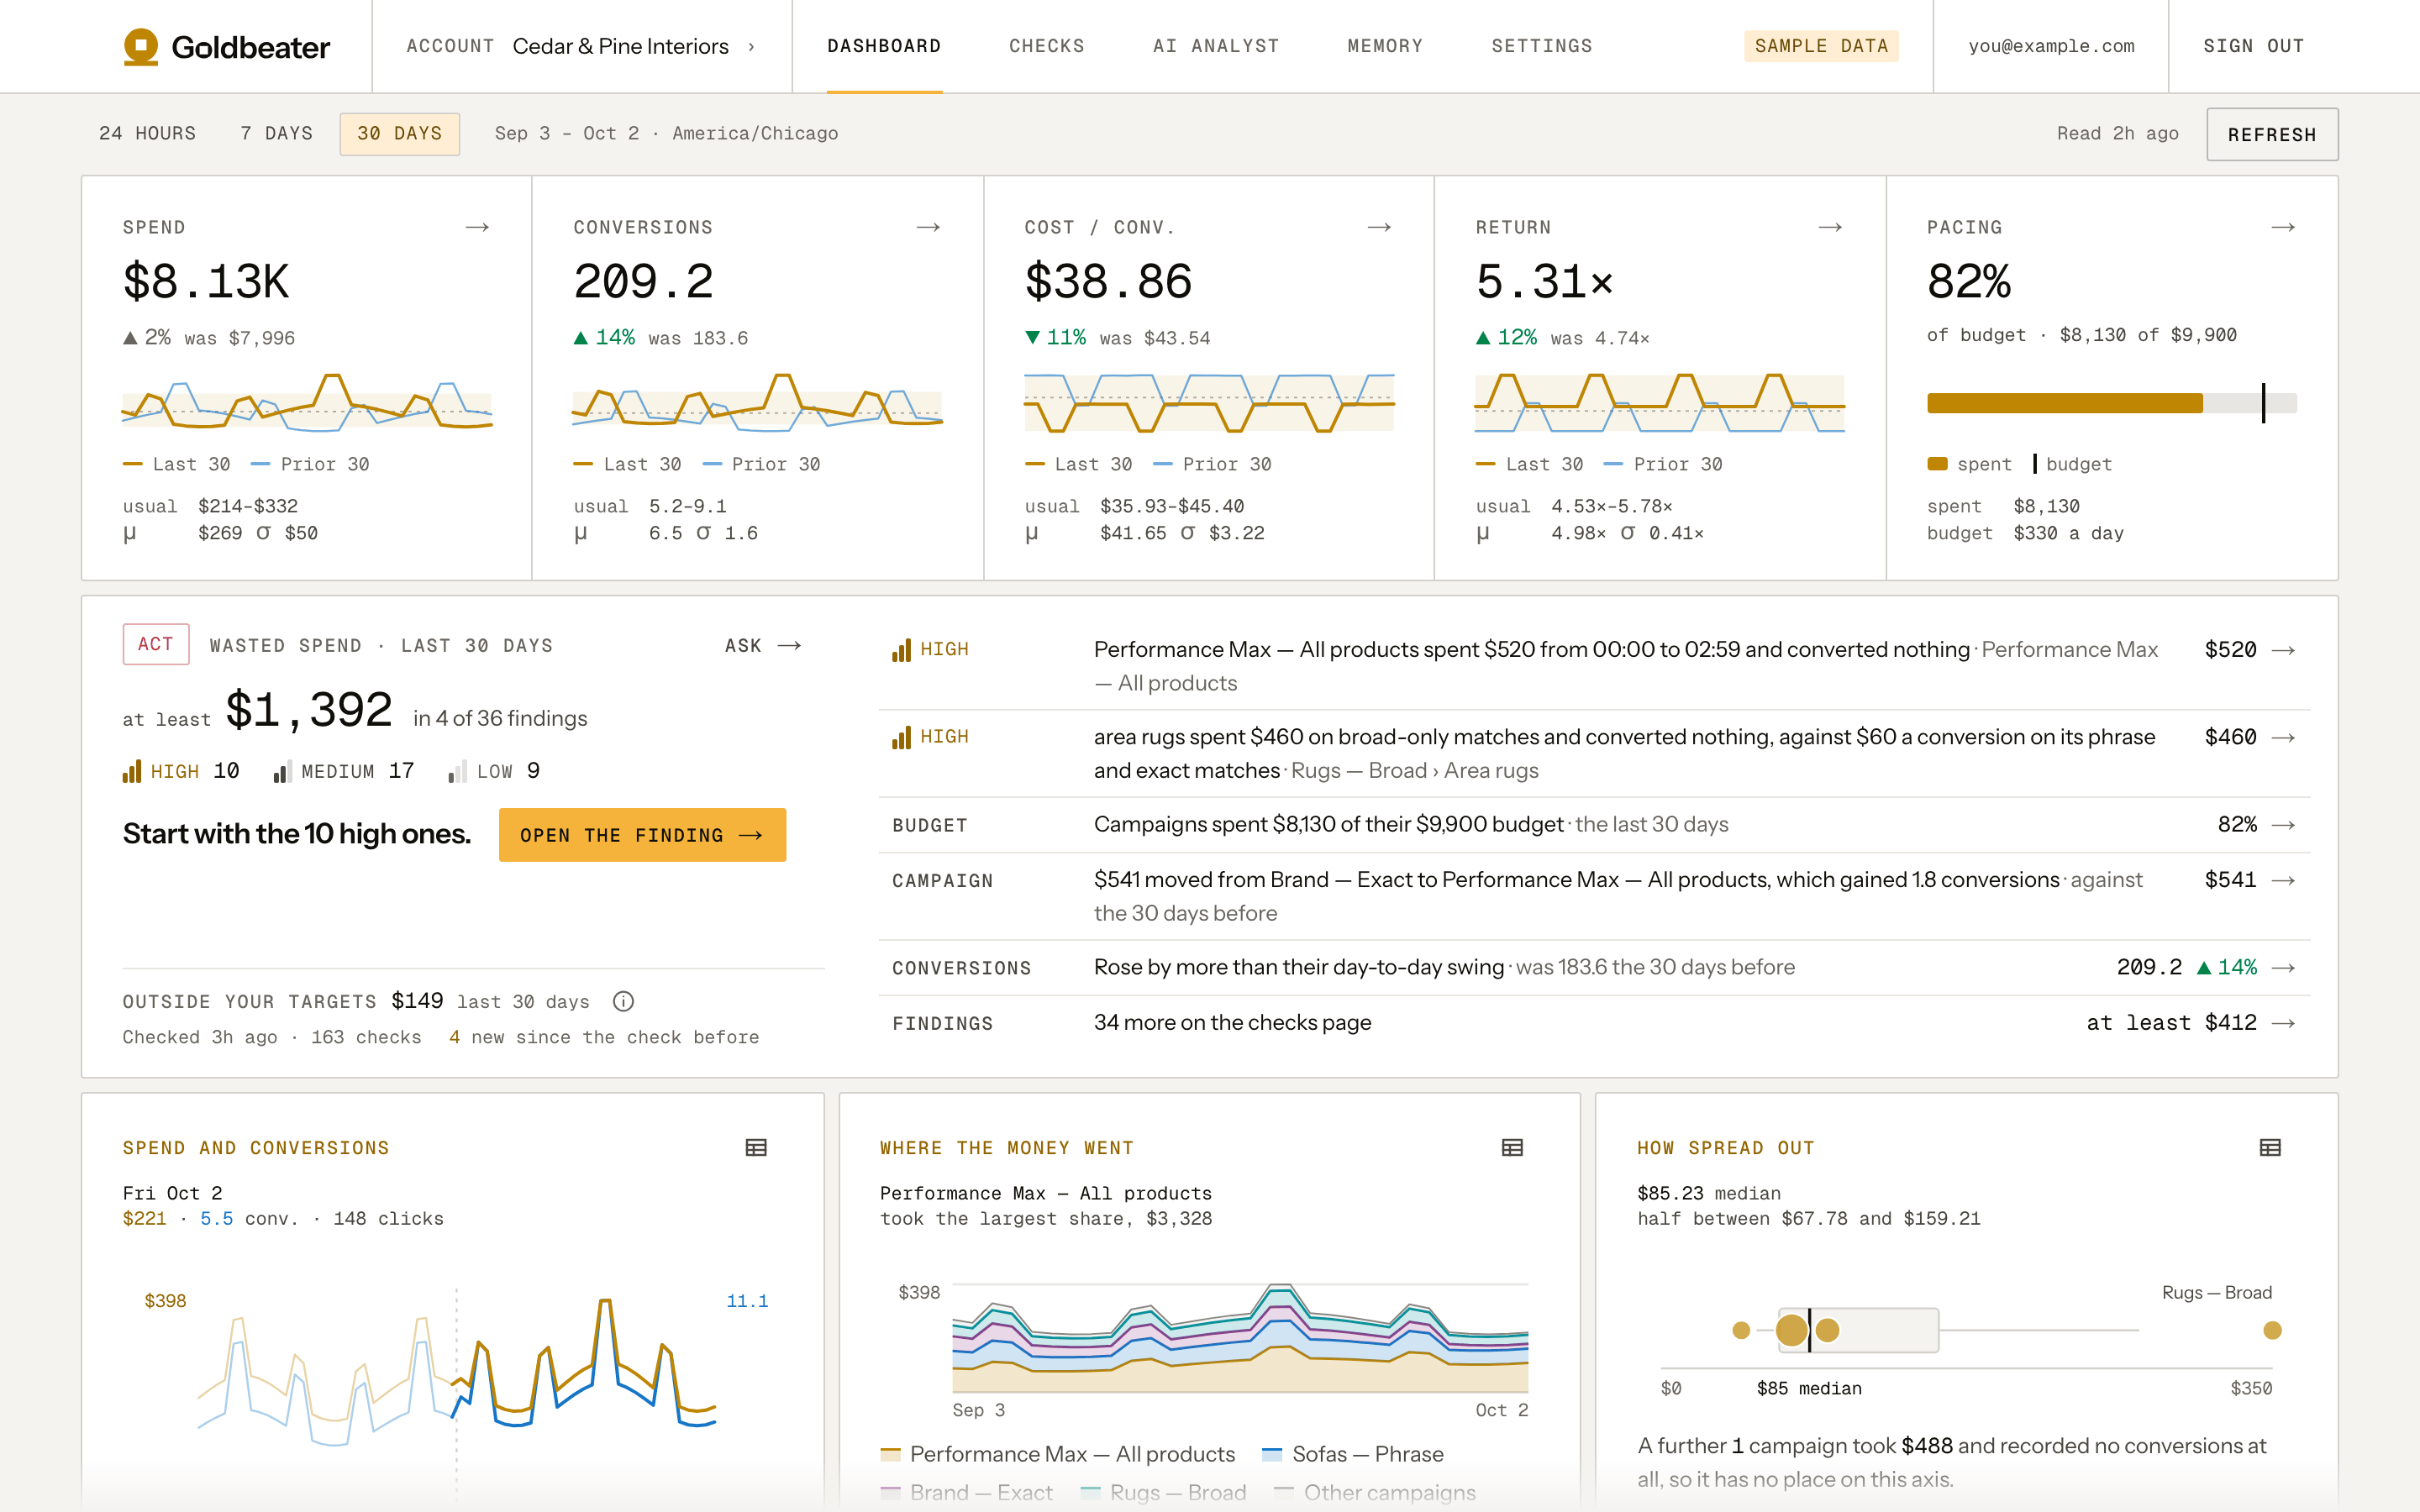Show table view for Spend and Conversions

756,1148
